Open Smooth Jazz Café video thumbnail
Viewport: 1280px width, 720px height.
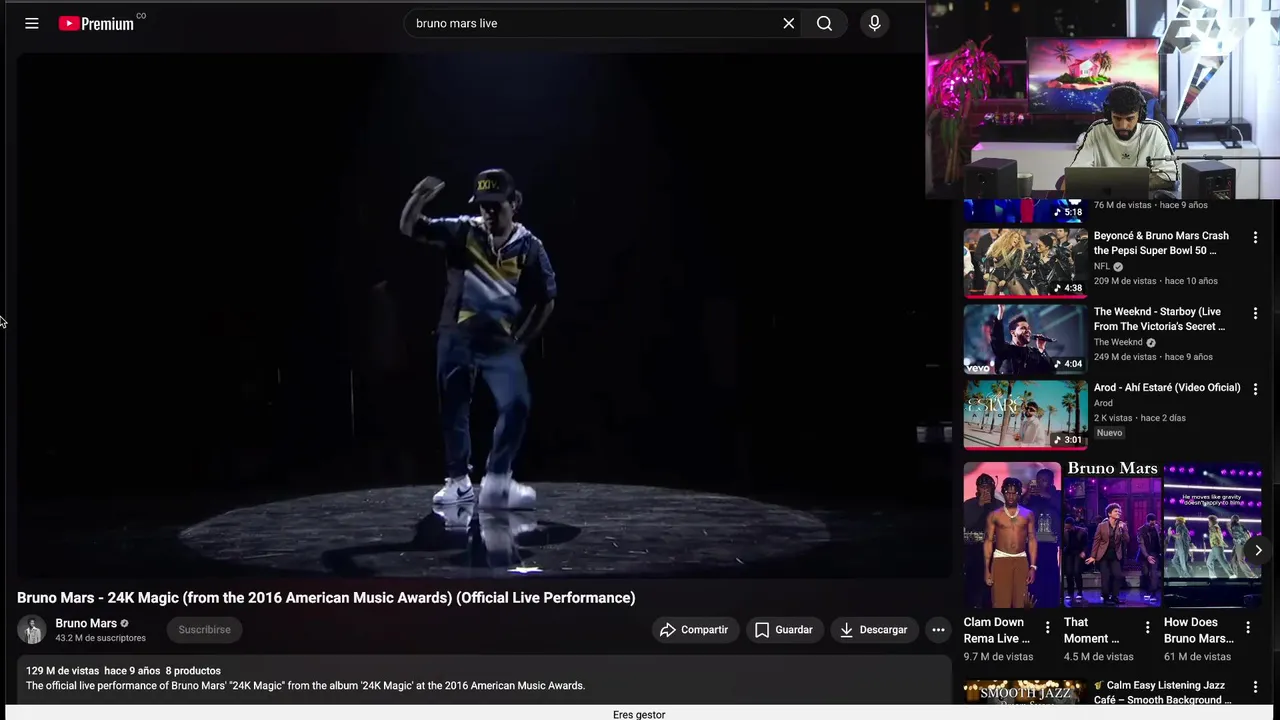pyautogui.click(x=1025, y=692)
